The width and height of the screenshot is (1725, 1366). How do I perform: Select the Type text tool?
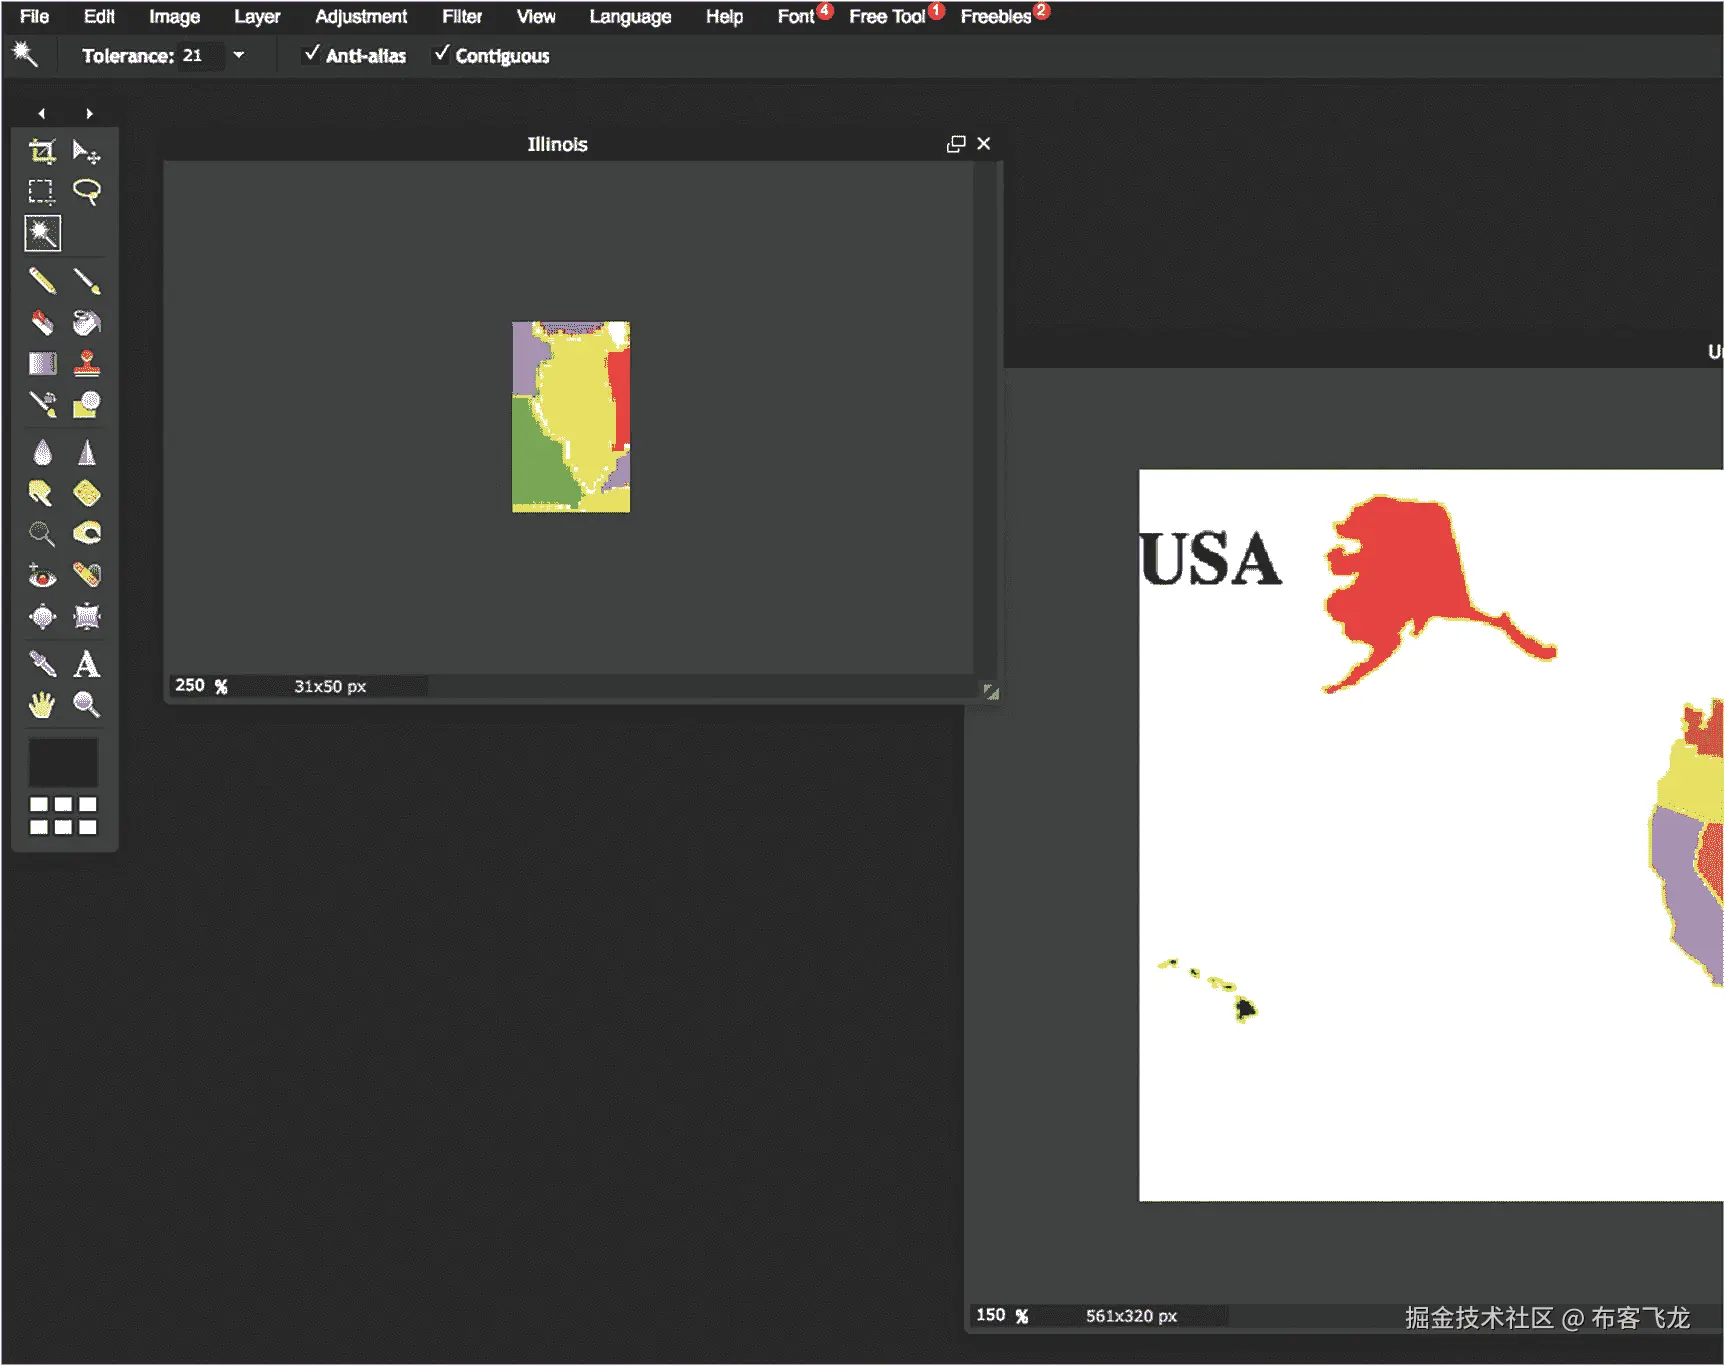(87, 664)
